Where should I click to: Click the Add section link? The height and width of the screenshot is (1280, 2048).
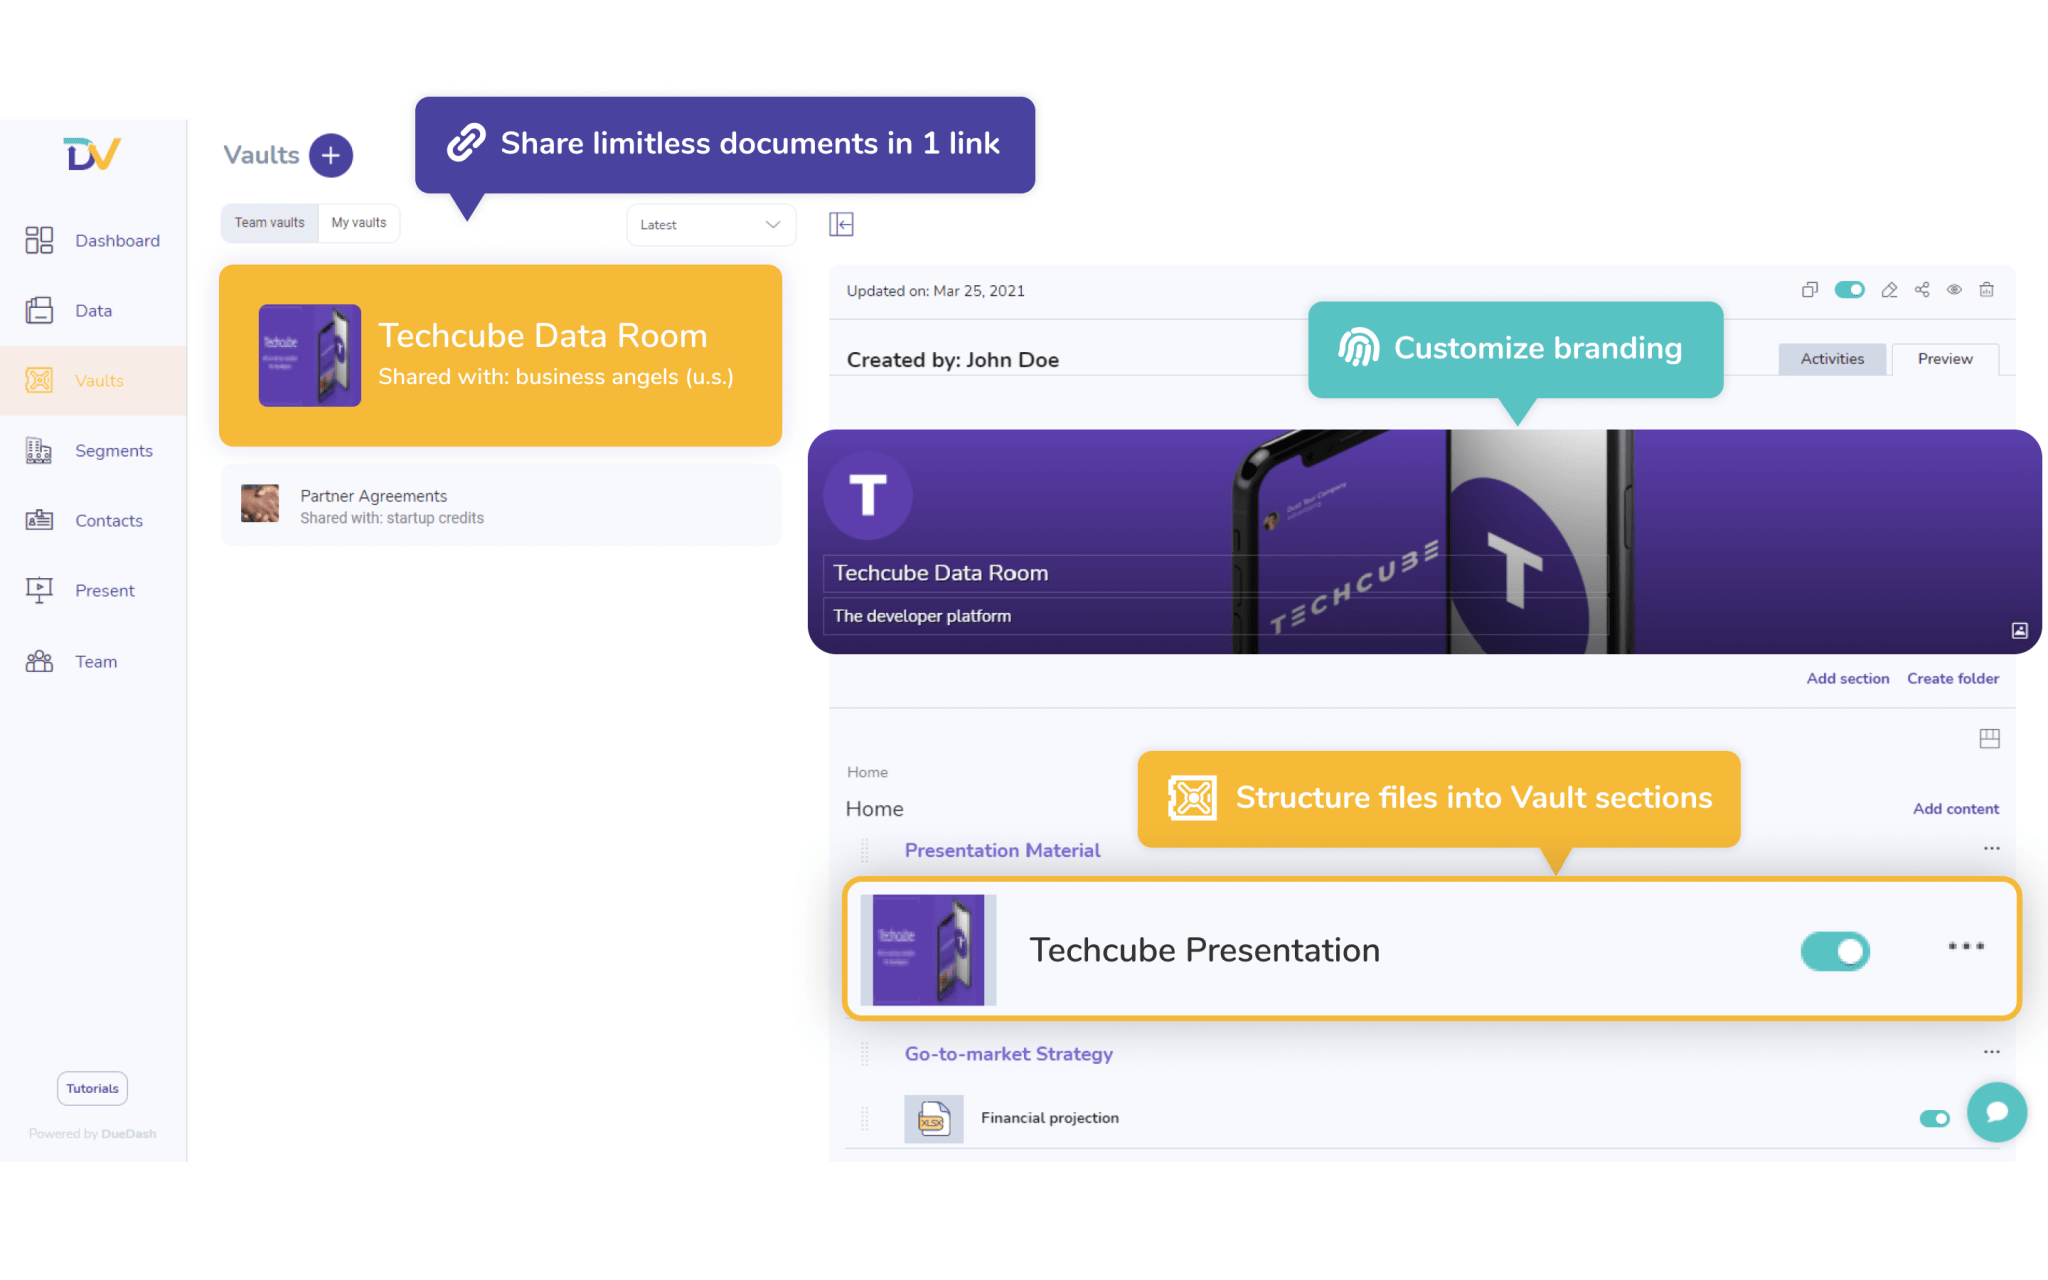[1847, 678]
